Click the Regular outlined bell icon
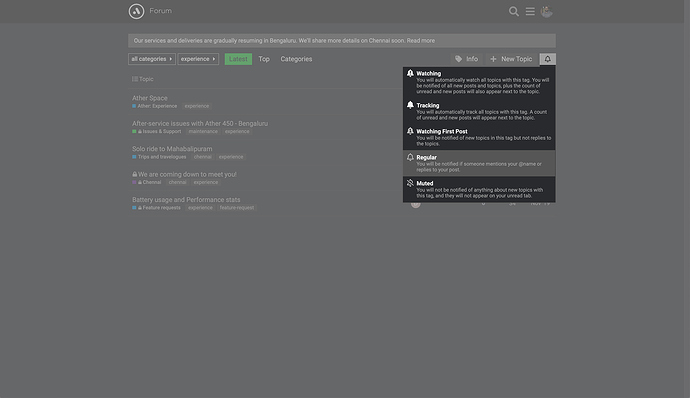Screen dimensions: 690x398 point(410,157)
